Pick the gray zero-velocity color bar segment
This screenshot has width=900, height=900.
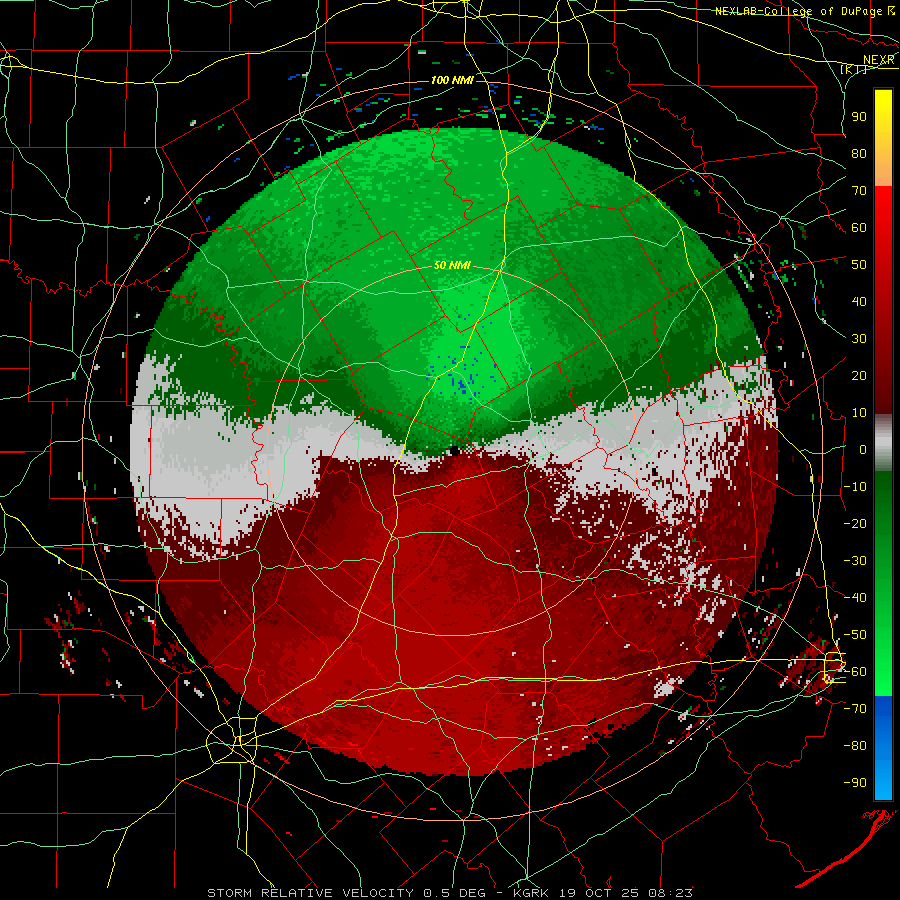[x=883, y=443]
